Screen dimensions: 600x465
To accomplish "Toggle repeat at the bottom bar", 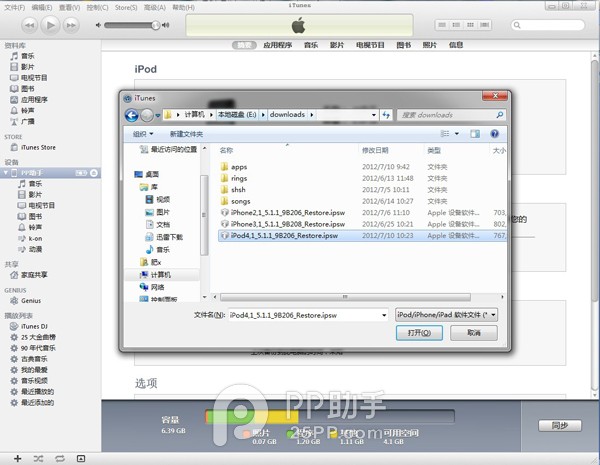I will 60,458.
